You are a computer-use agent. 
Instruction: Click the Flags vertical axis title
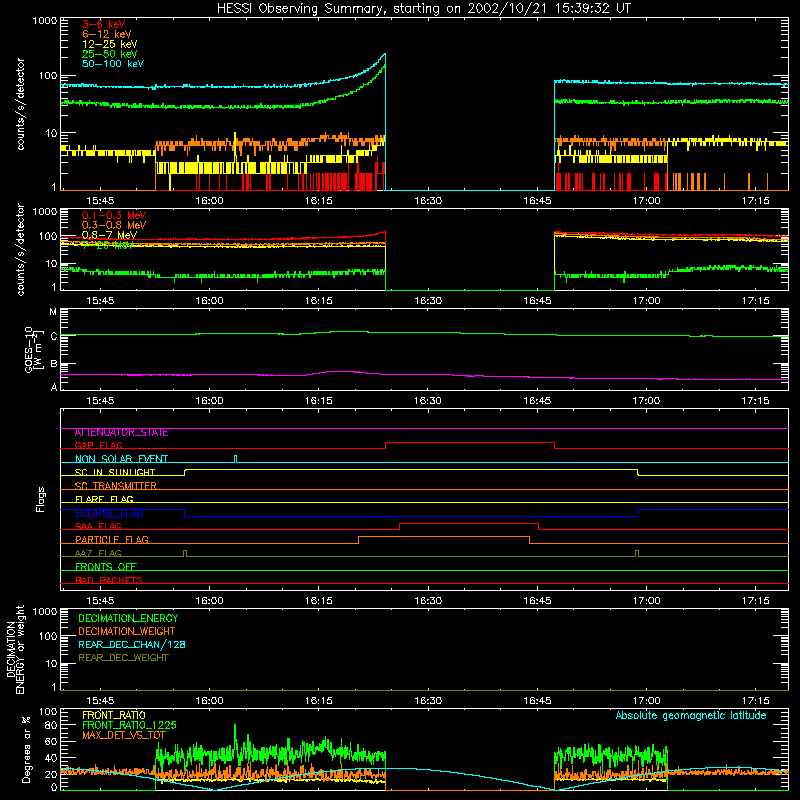pyautogui.click(x=40, y=499)
